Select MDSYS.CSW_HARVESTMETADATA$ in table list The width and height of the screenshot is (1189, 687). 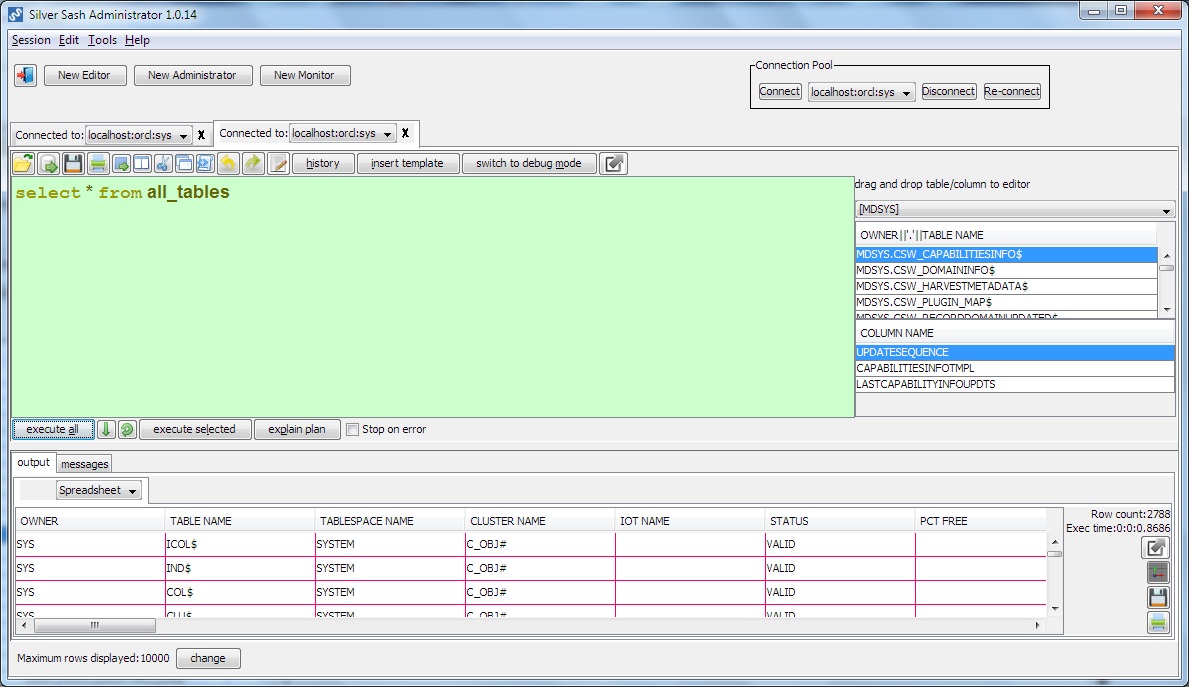tap(1006, 286)
